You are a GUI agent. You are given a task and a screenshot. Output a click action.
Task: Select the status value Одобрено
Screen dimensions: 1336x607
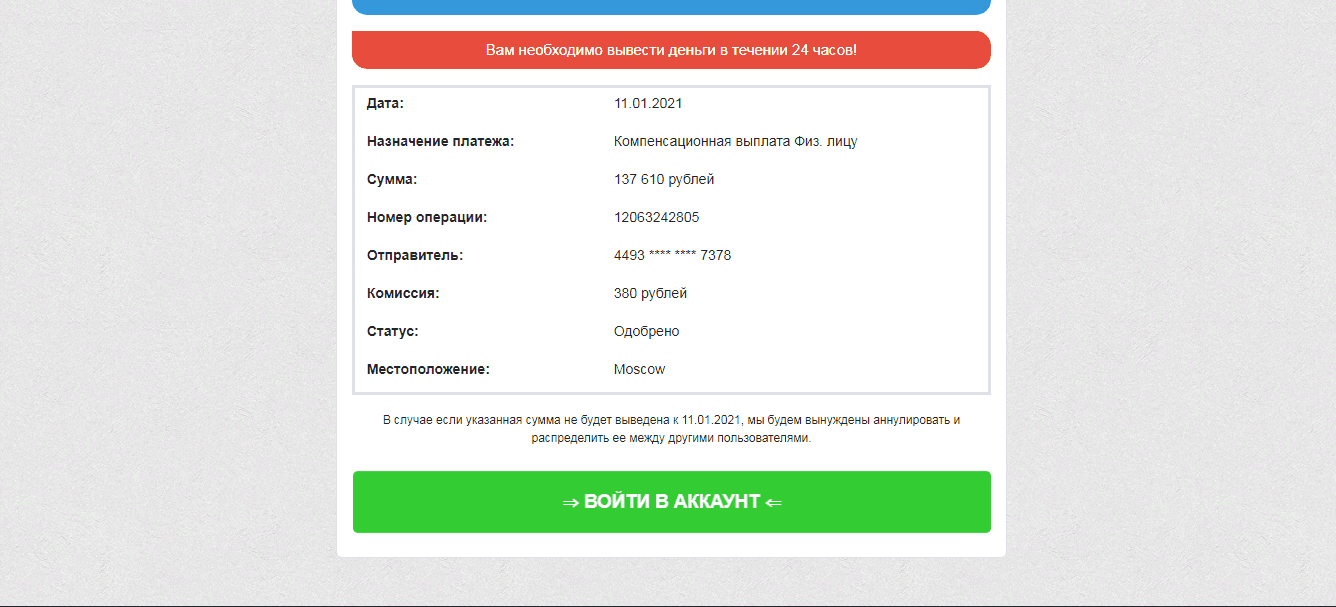[x=646, y=332]
